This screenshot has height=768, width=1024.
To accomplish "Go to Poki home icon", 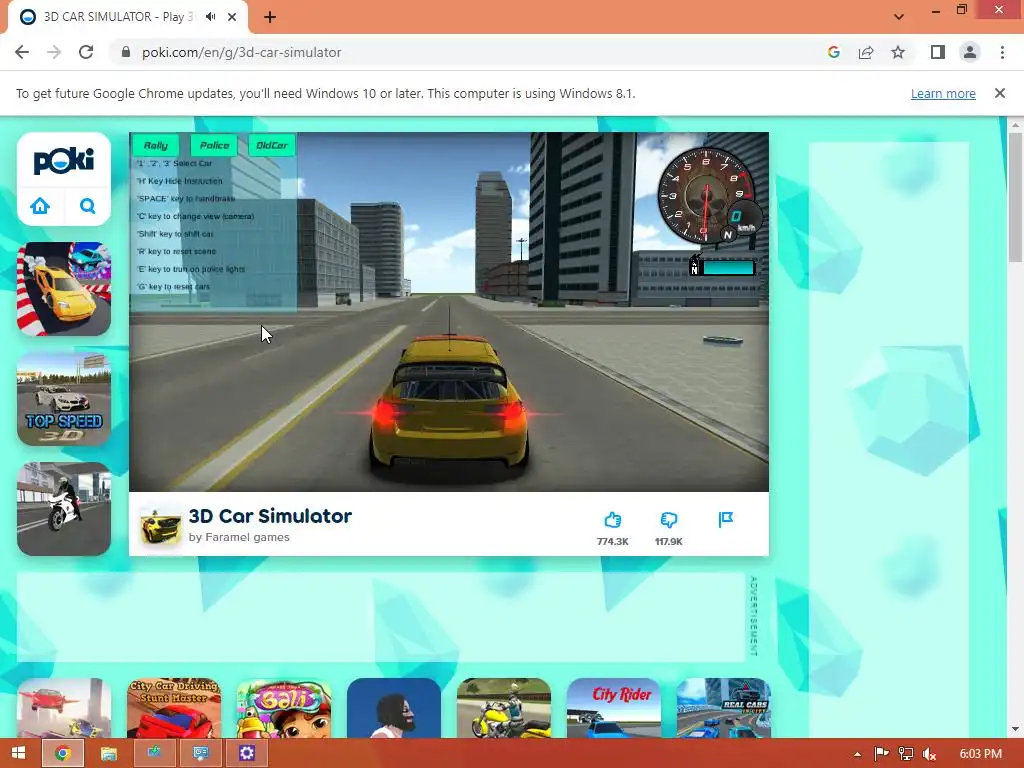I will 40,206.
